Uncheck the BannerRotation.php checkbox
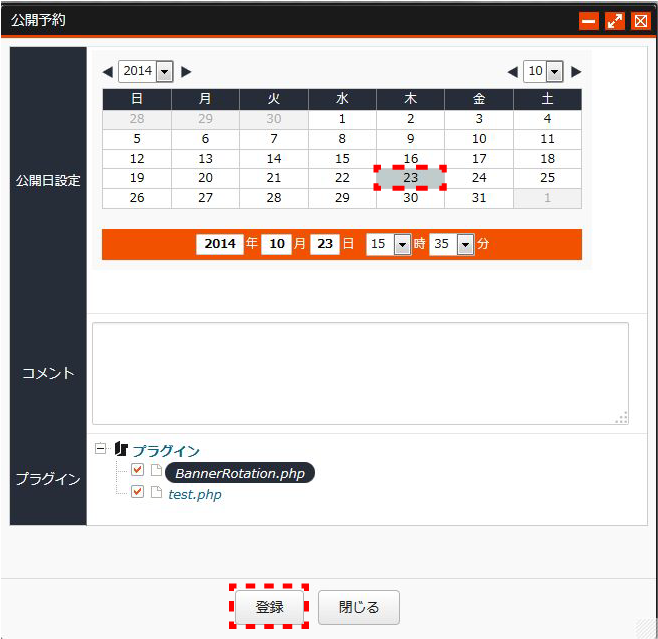The image size is (658, 639). point(137,469)
